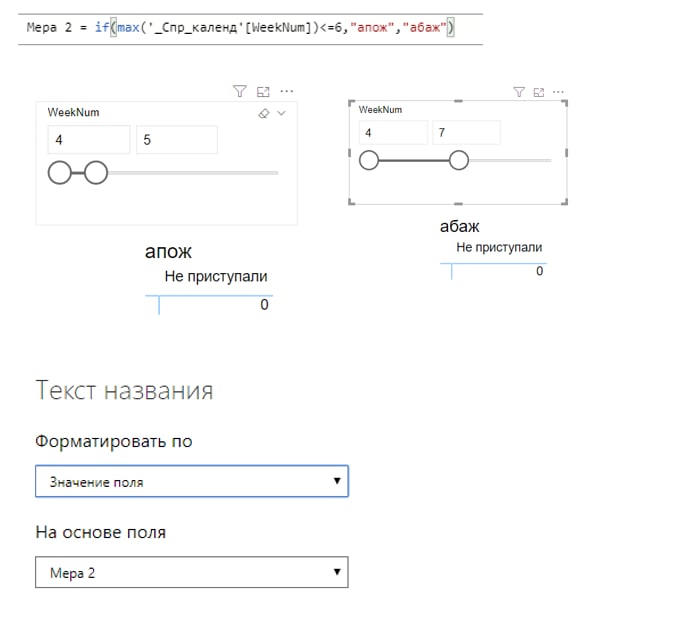
Task: Click the 'абаж' visual title
Action: (459, 227)
